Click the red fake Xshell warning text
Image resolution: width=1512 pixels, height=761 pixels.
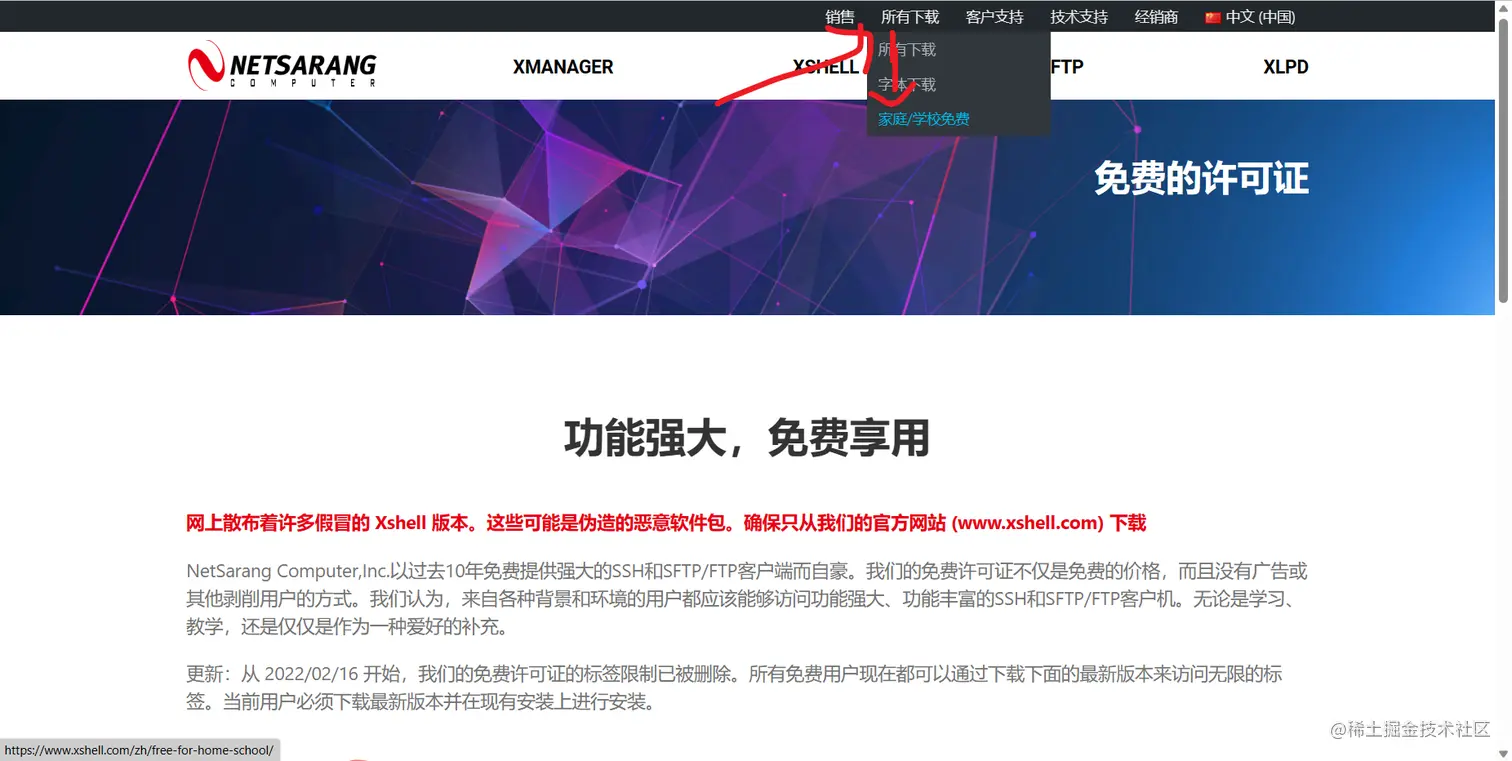[x=666, y=523]
